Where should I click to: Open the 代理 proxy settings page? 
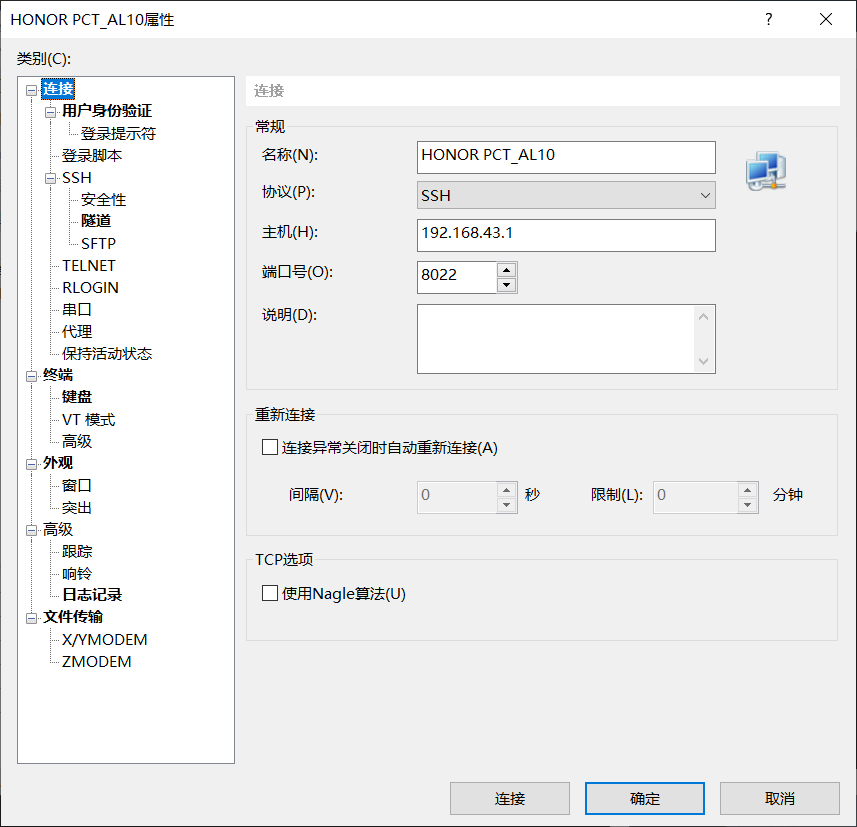point(77,331)
